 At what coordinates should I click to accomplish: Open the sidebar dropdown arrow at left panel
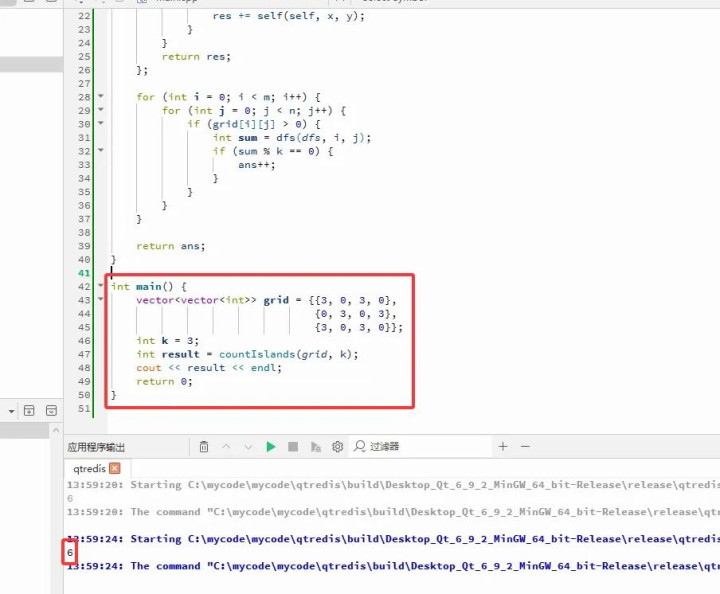[11, 411]
